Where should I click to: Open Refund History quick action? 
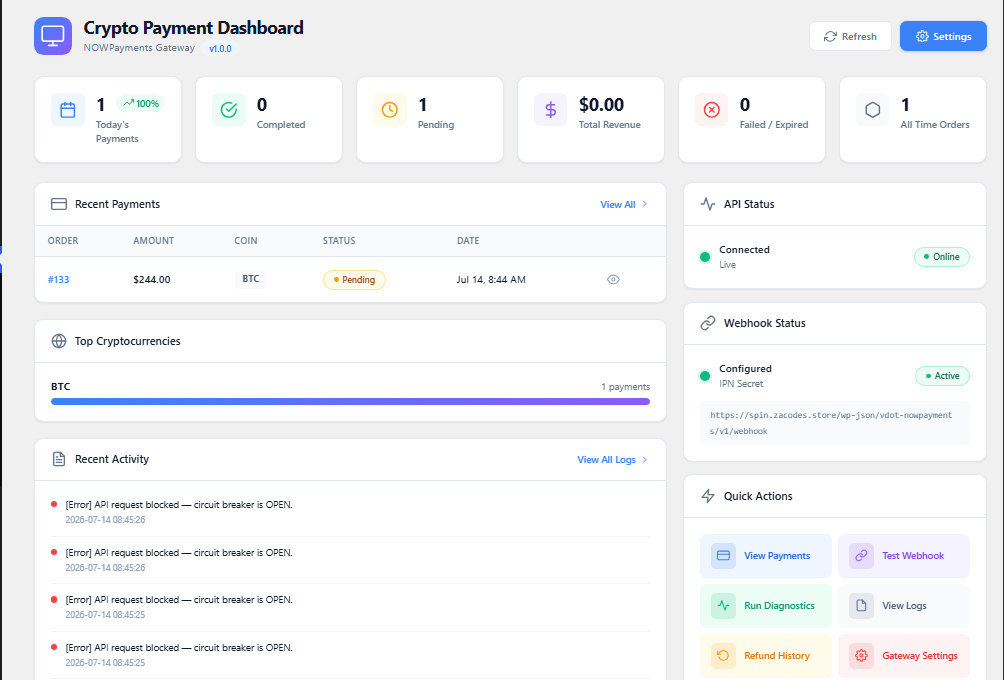[766, 656]
